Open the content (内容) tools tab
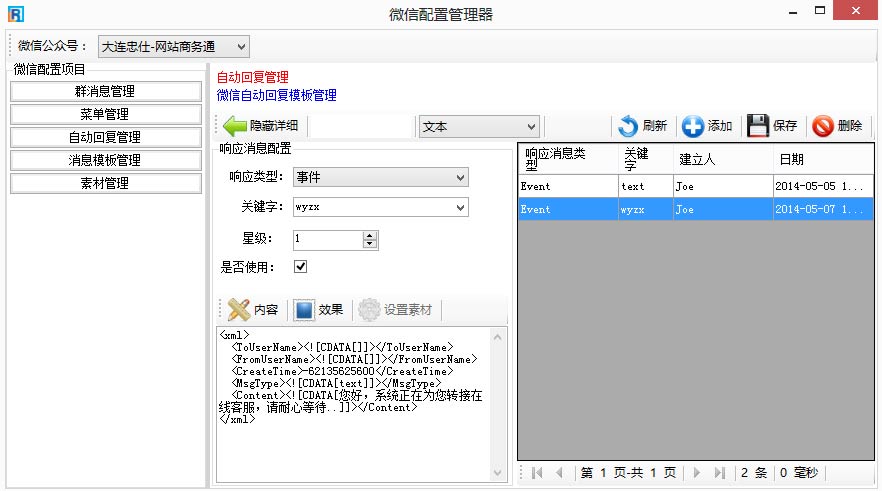This screenshot has width=882, height=491. tap(252, 309)
